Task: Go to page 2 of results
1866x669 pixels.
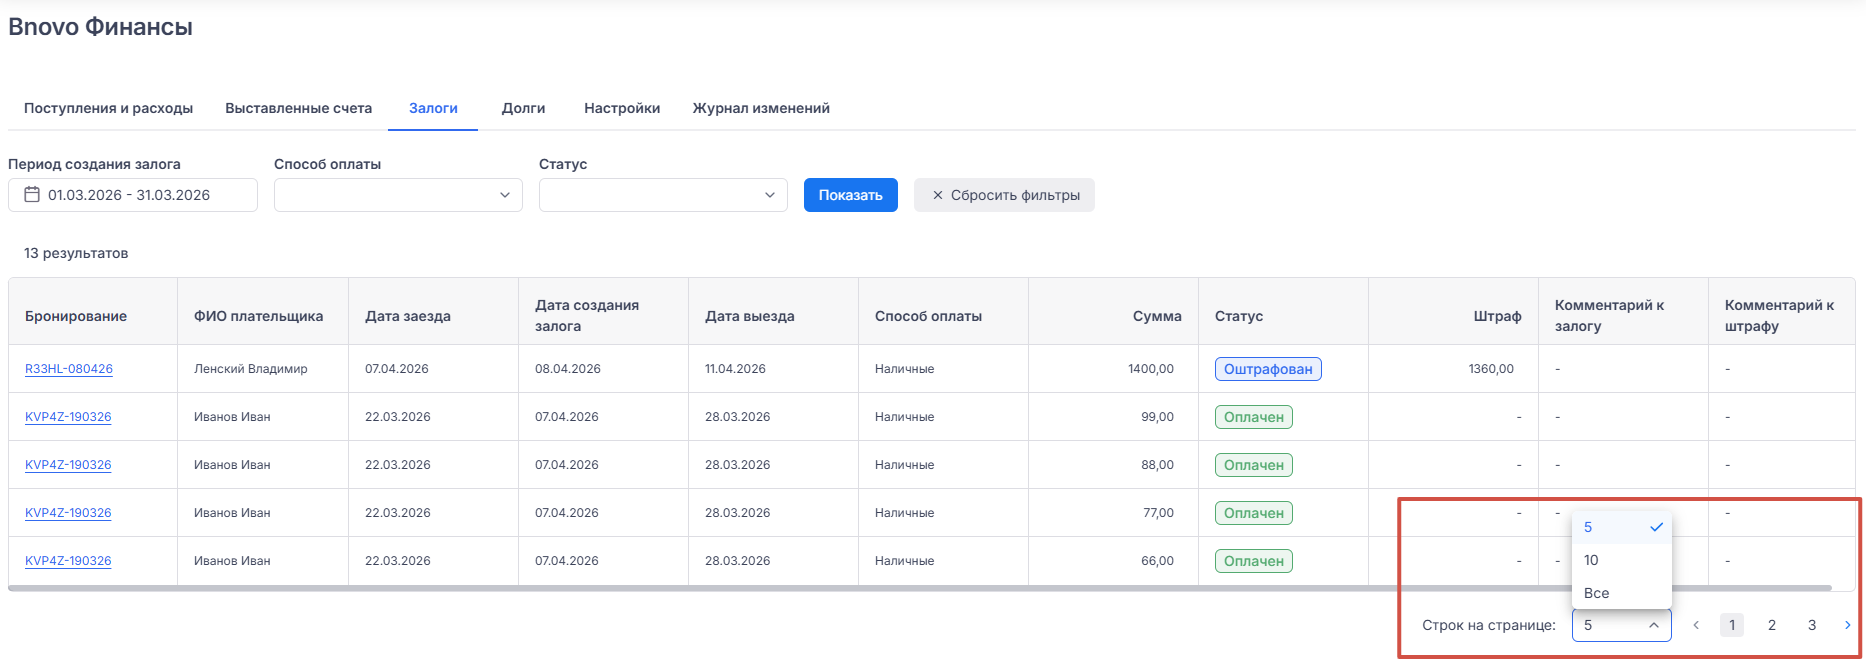Action: 1772,625
